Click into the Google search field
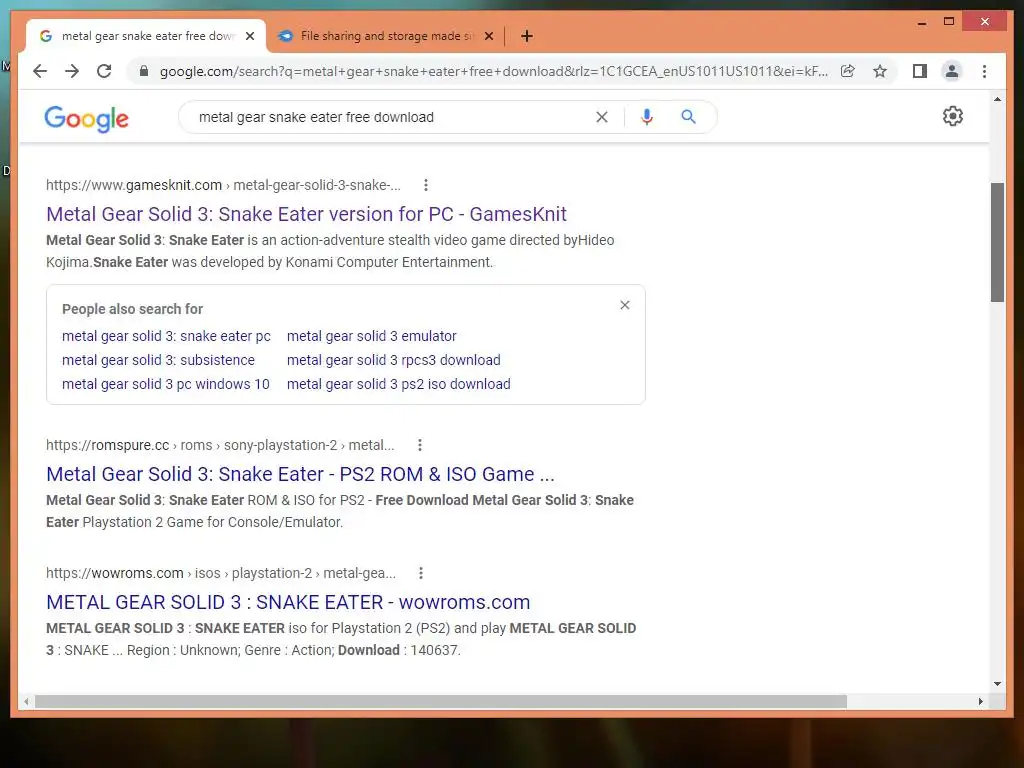The height and width of the screenshot is (768, 1024). pos(392,117)
